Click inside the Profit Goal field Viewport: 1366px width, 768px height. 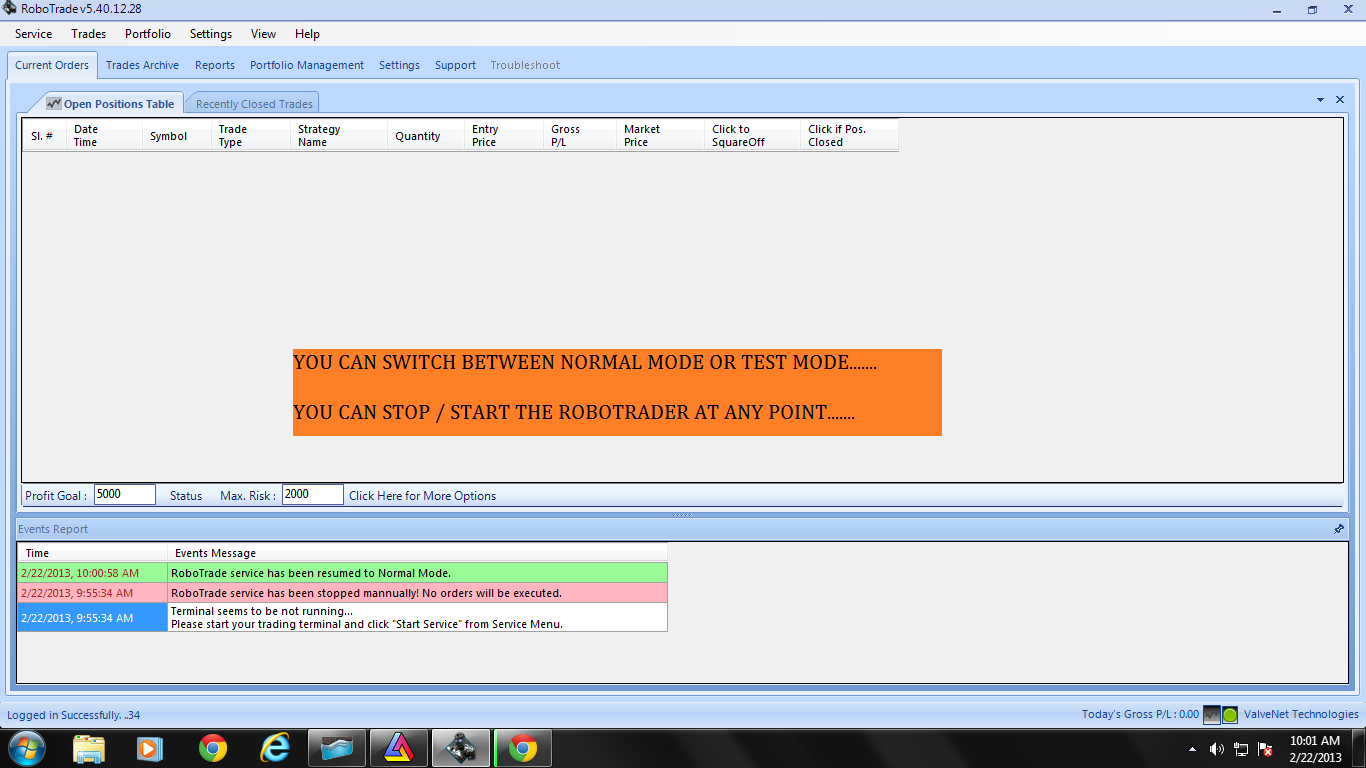click(x=124, y=494)
